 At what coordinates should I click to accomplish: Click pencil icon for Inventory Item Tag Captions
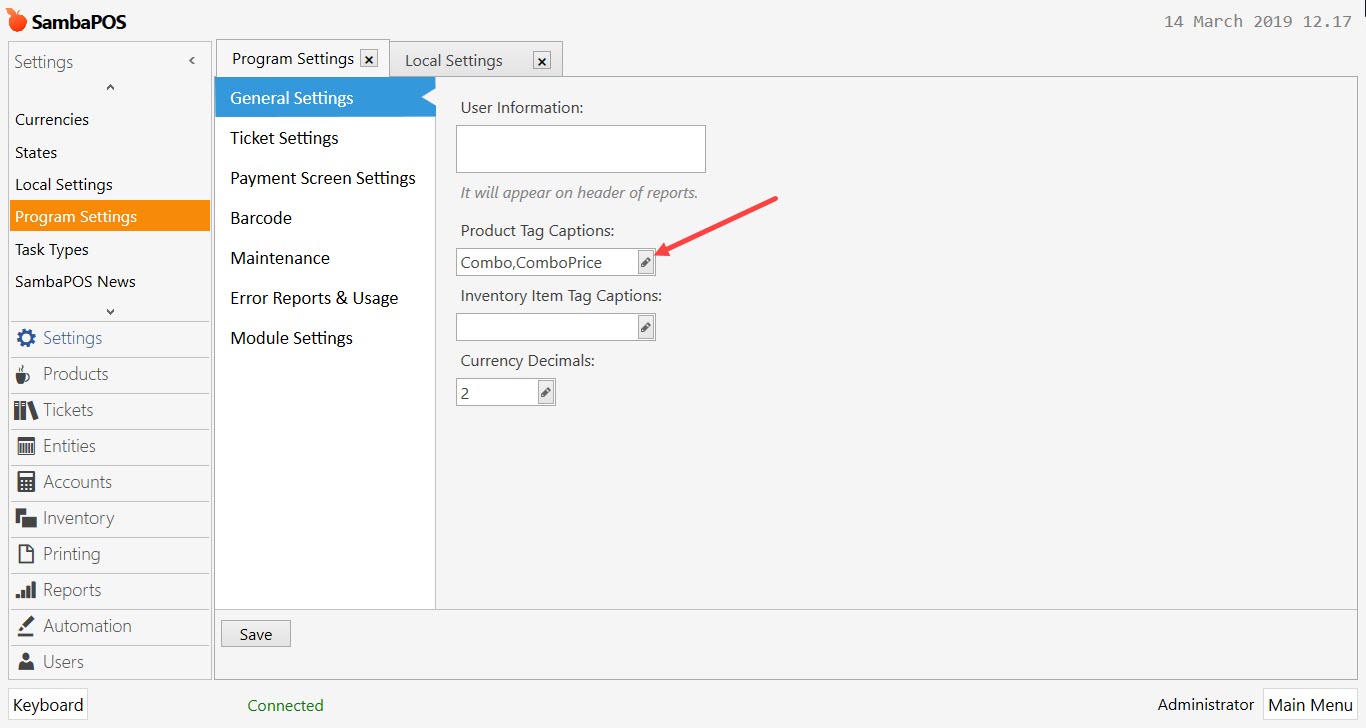646,326
